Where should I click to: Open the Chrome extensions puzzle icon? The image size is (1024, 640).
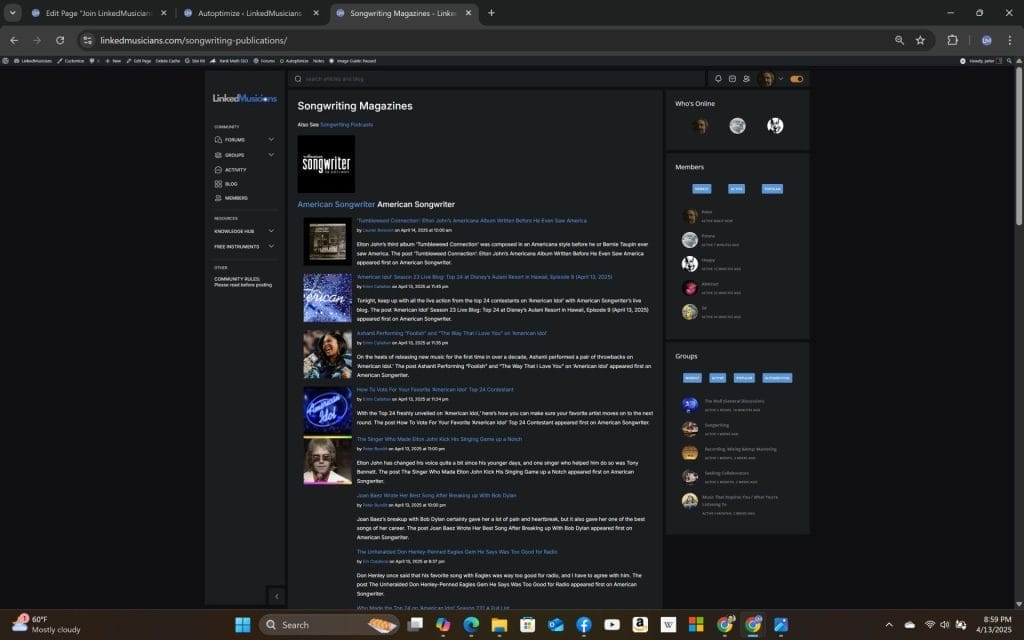point(952,40)
